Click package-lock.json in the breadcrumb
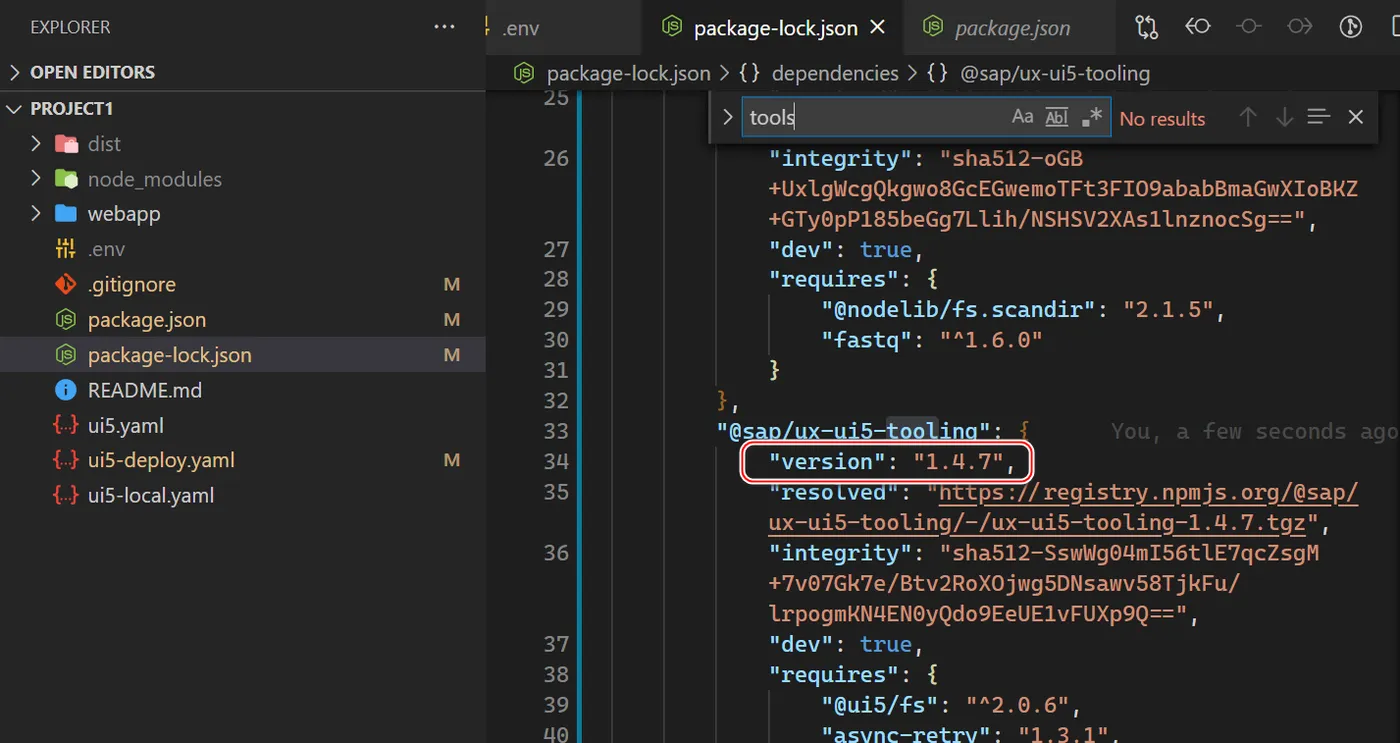This screenshot has width=1400, height=743. [x=628, y=73]
